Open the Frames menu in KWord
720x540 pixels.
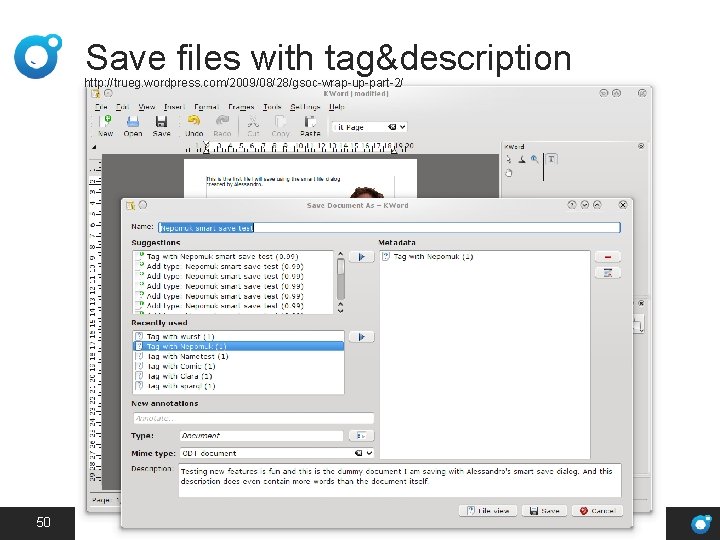[x=241, y=107]
